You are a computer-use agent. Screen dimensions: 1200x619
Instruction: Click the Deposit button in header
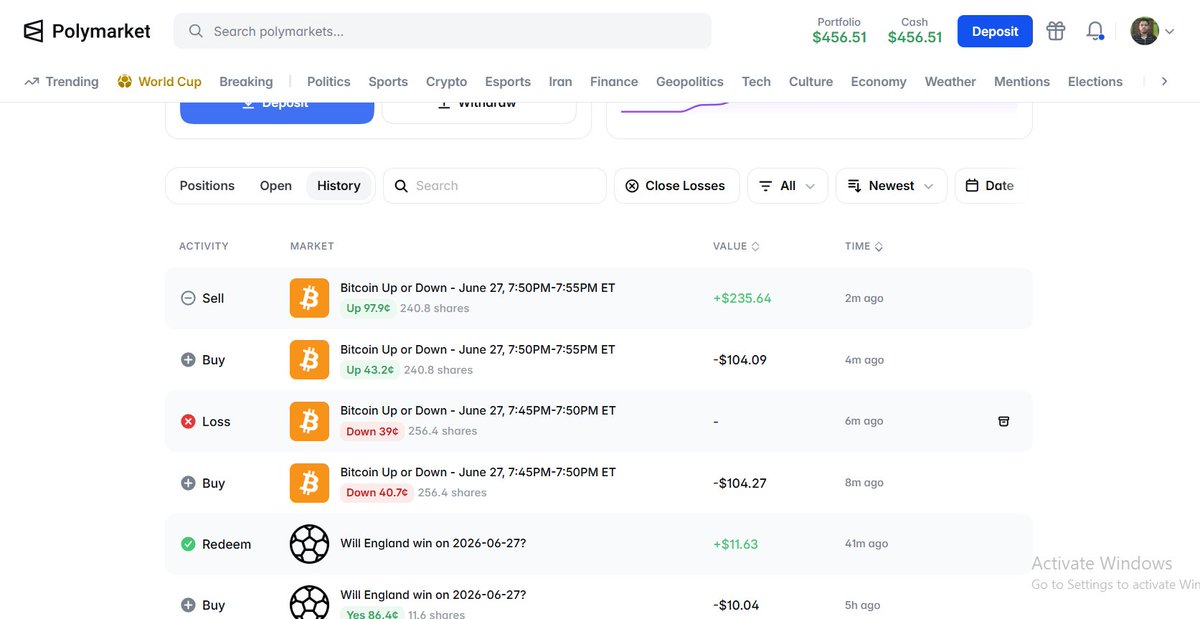click(995, 31)
